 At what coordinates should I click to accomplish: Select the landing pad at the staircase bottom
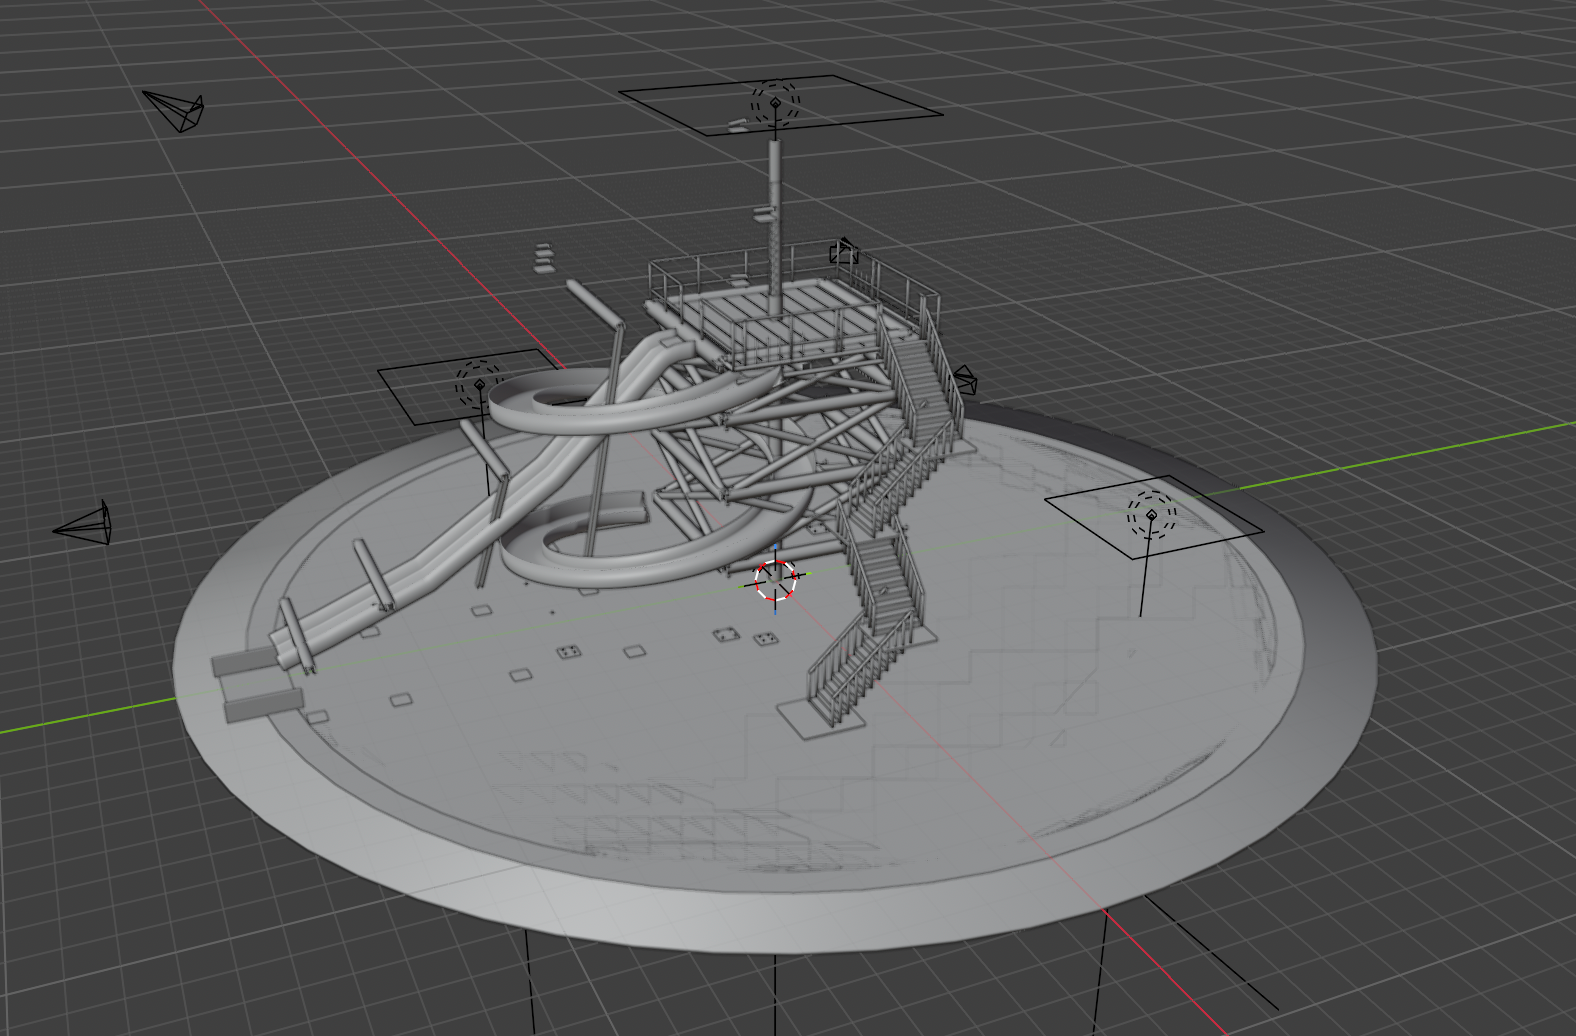[823, 716]
